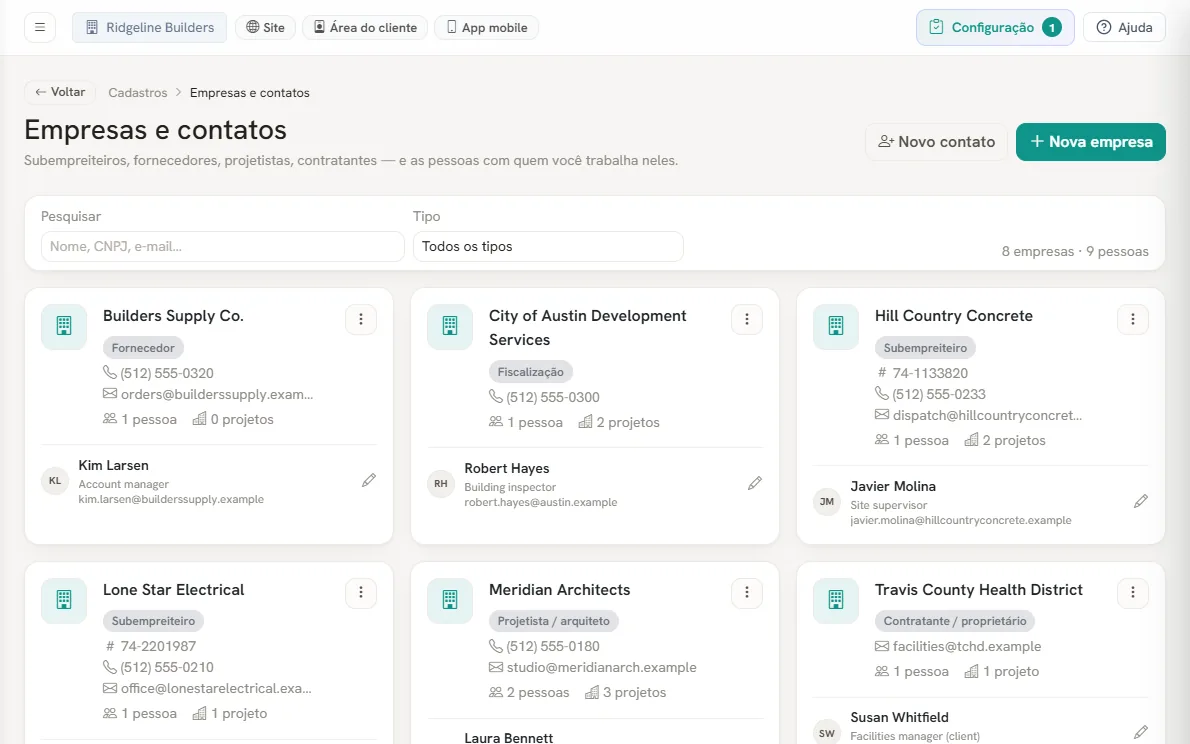Open options menu for Builders Supply Co.
The height and width of the screenshot is (744, 1190).
click(x=361, y=320)
